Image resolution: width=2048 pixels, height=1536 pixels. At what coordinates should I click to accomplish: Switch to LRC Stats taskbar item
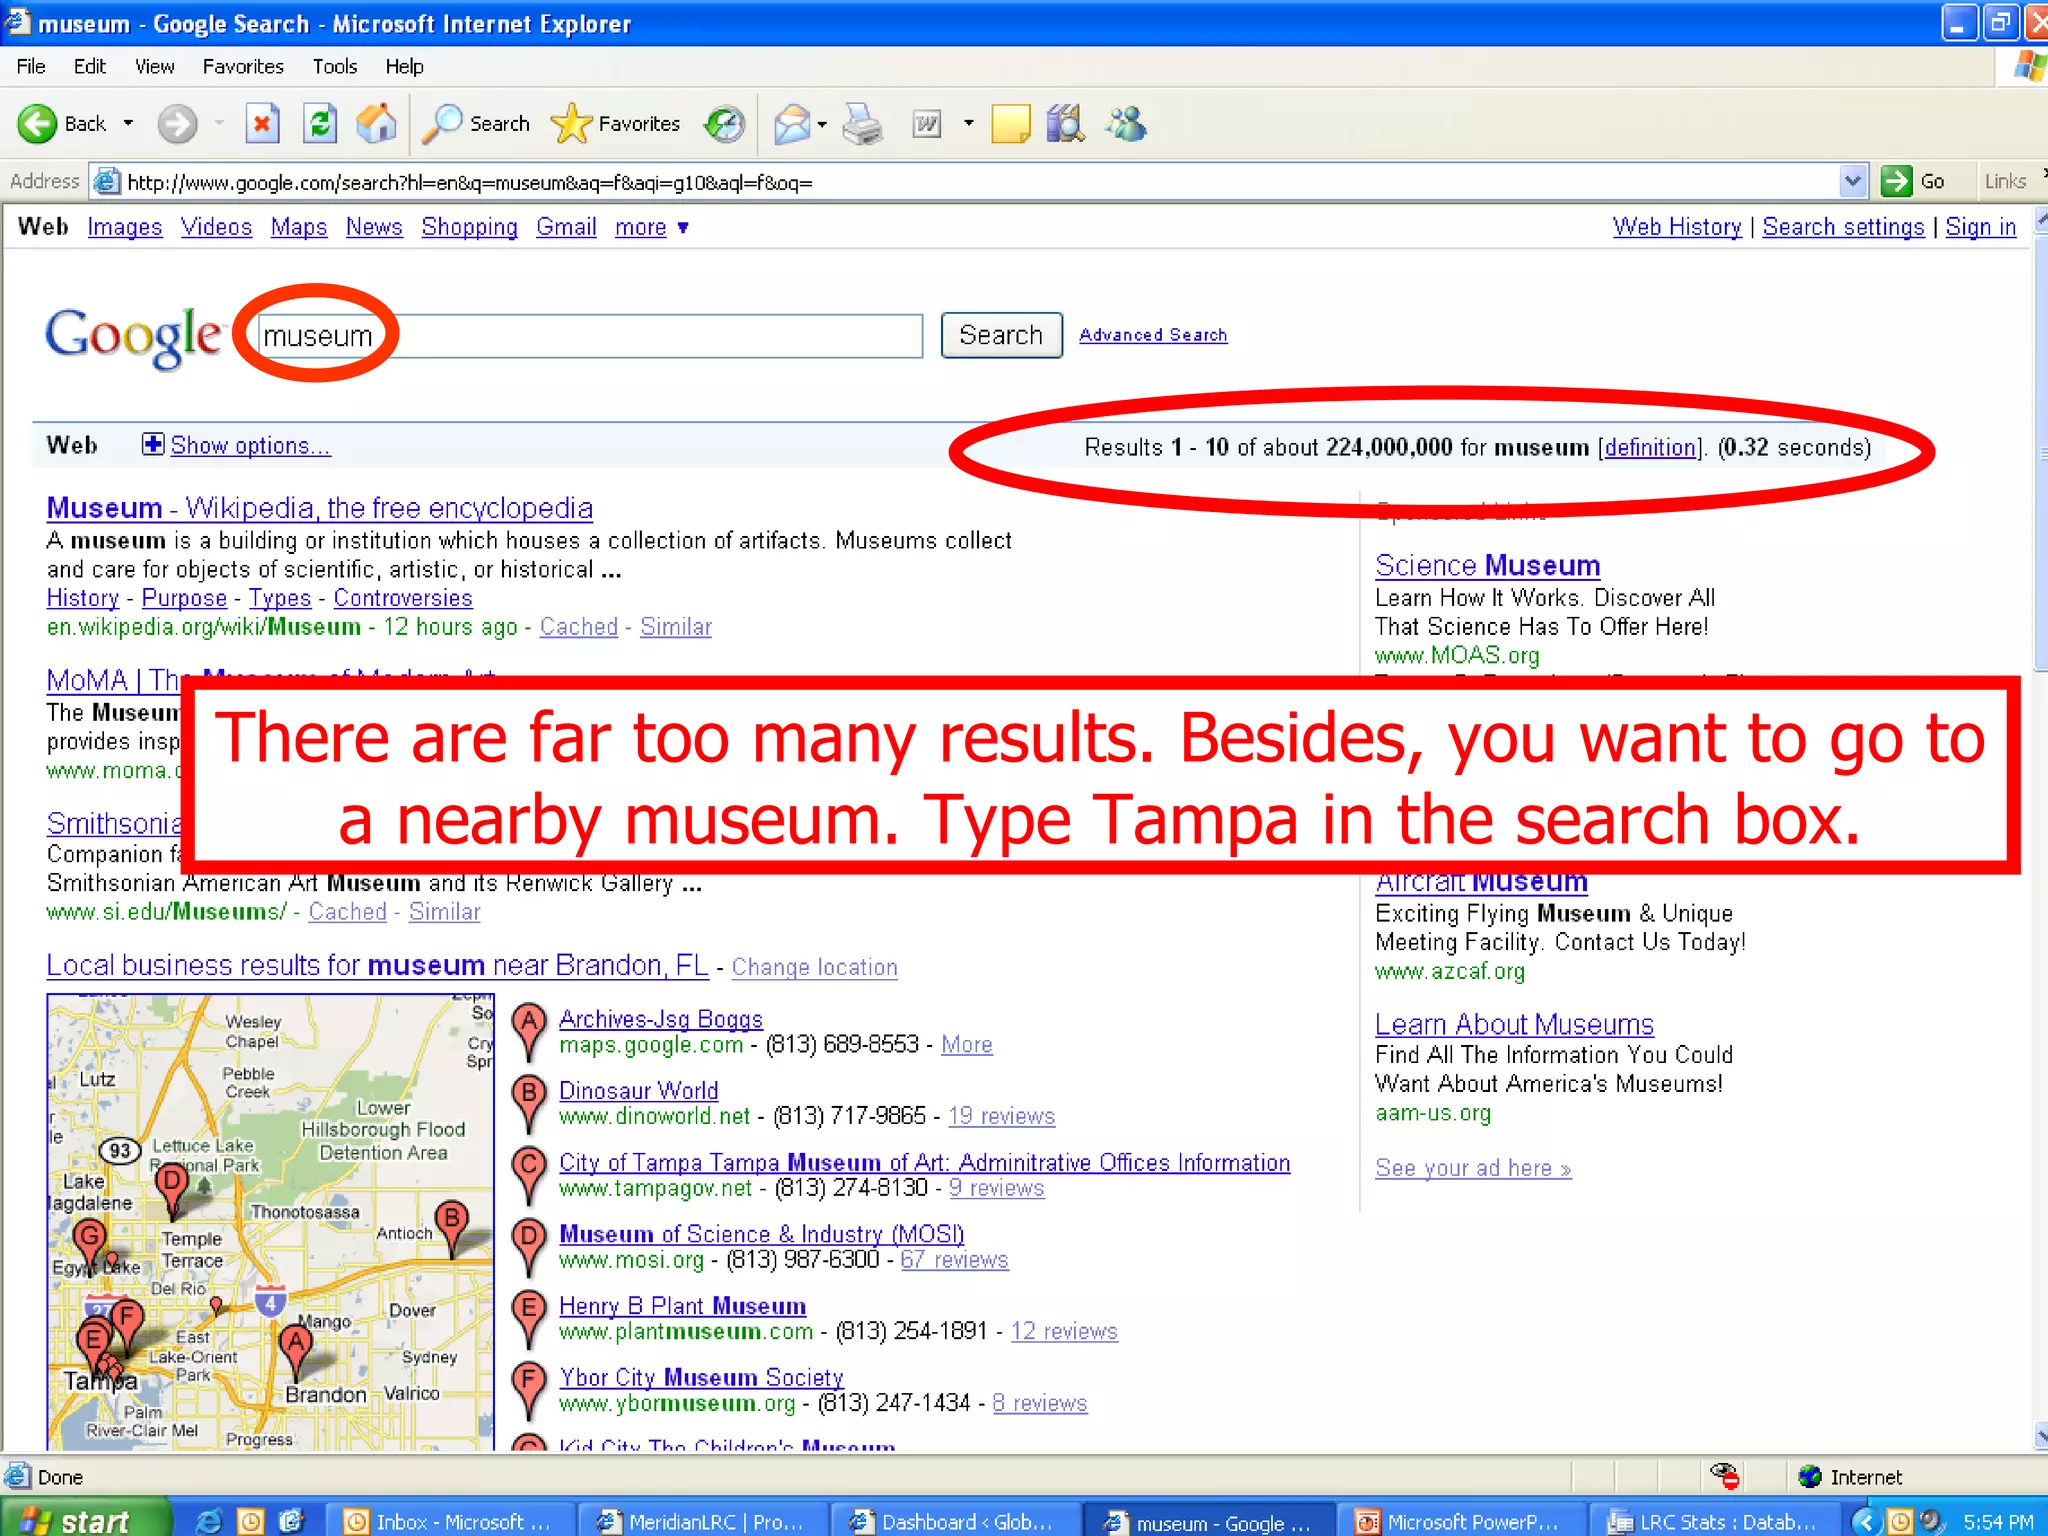(x=1718, y=1521)
